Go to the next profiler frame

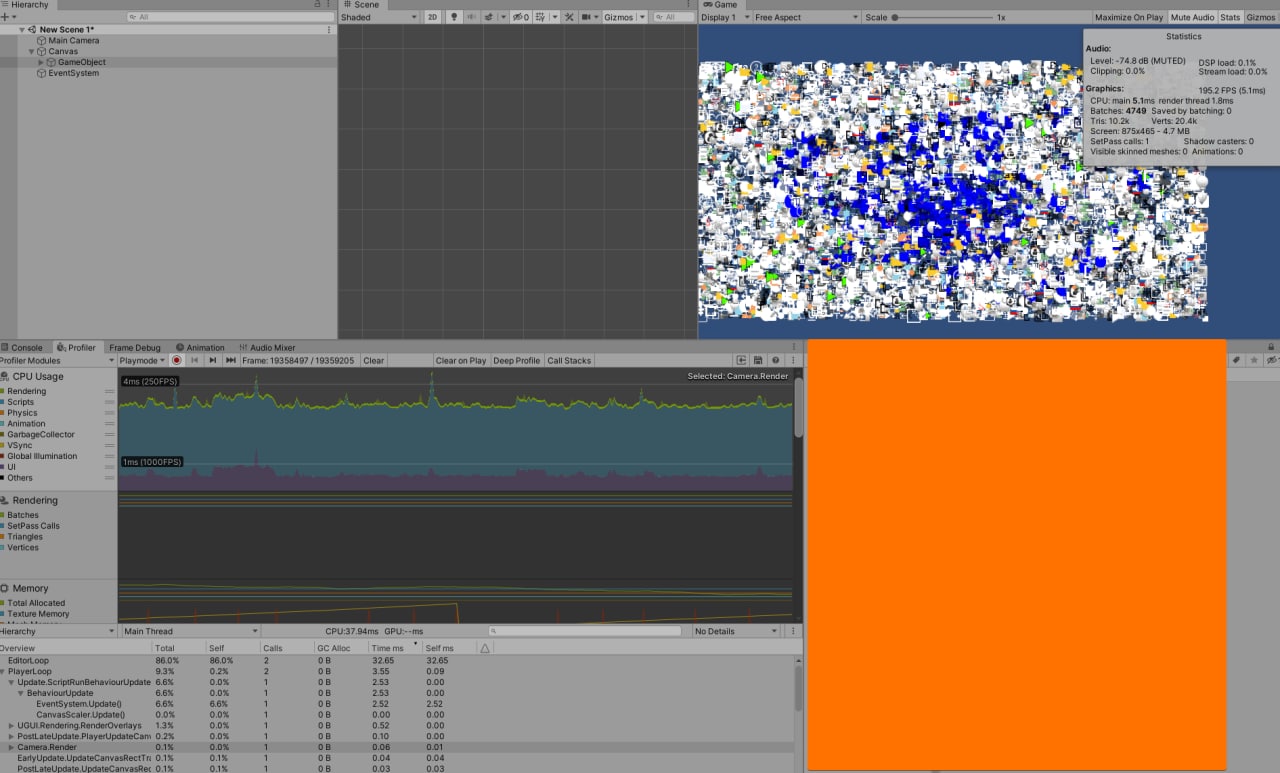point(213,360)
